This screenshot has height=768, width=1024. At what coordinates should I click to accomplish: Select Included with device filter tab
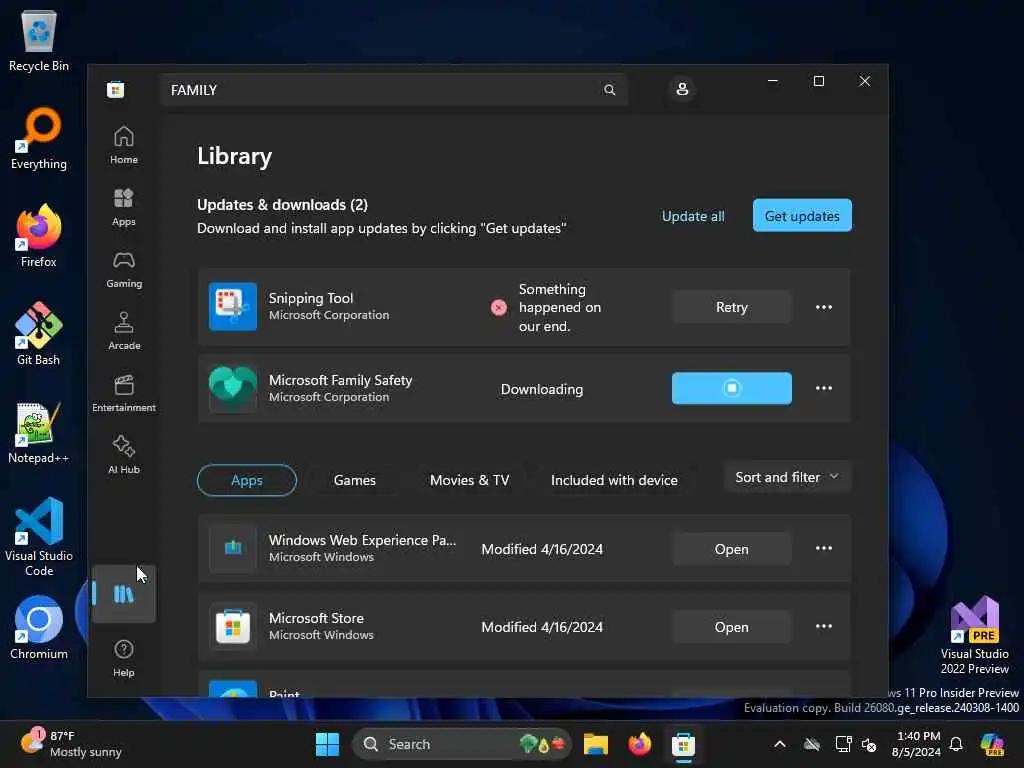pyautogui.click(x=615, y=480)
